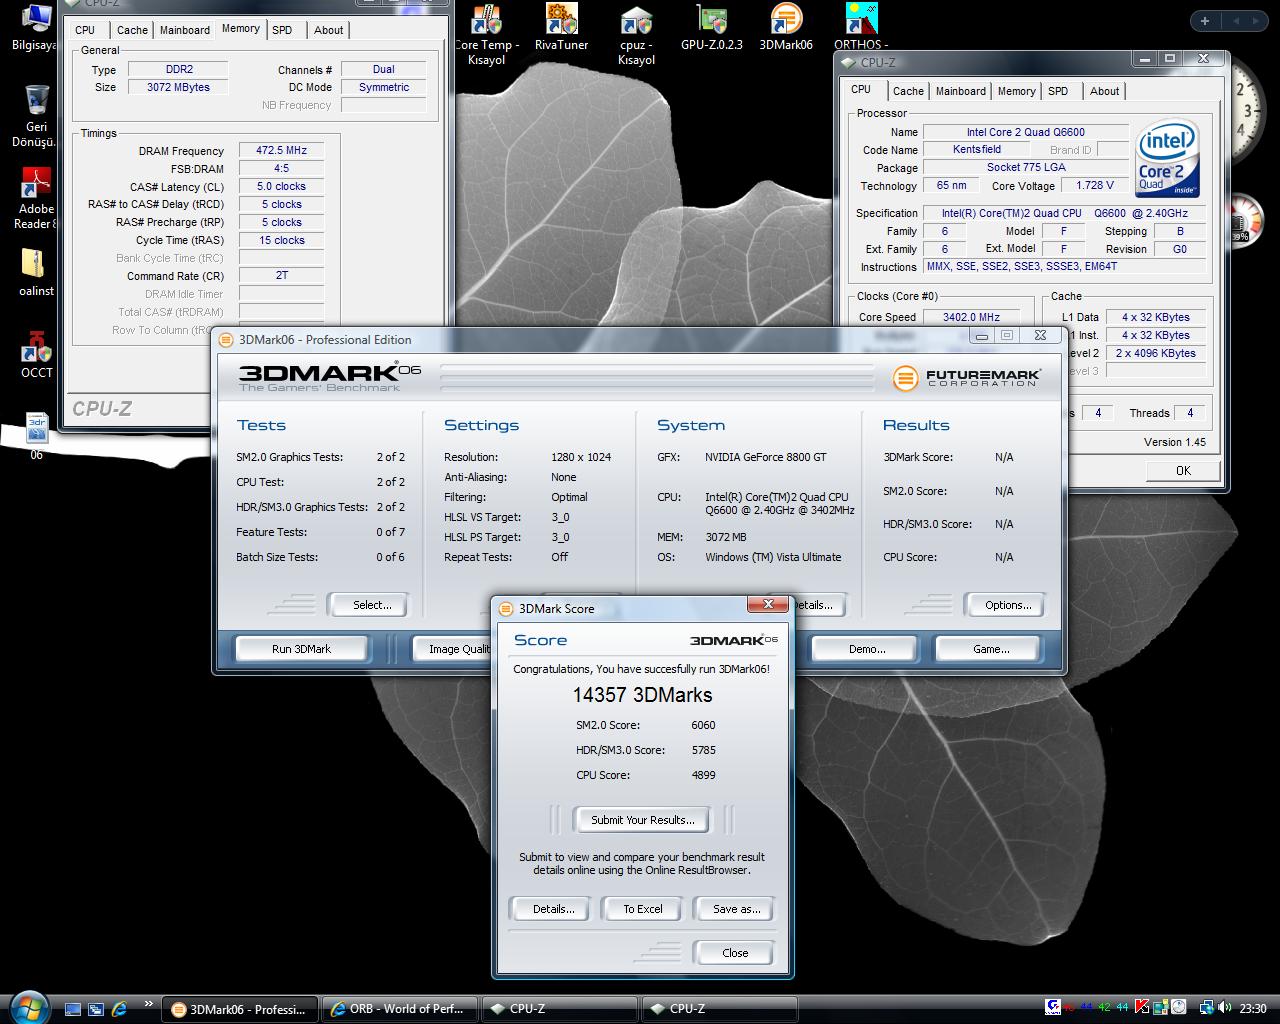Click the Intel Core 2 Quad logo
1280x1024 pixels.
(x=1167, y=160)
